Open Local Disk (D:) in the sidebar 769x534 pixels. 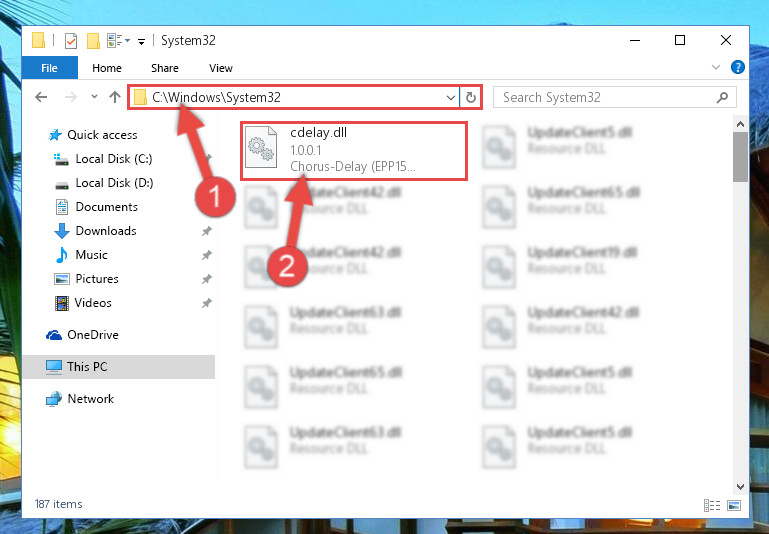click(x=114, y=183)
